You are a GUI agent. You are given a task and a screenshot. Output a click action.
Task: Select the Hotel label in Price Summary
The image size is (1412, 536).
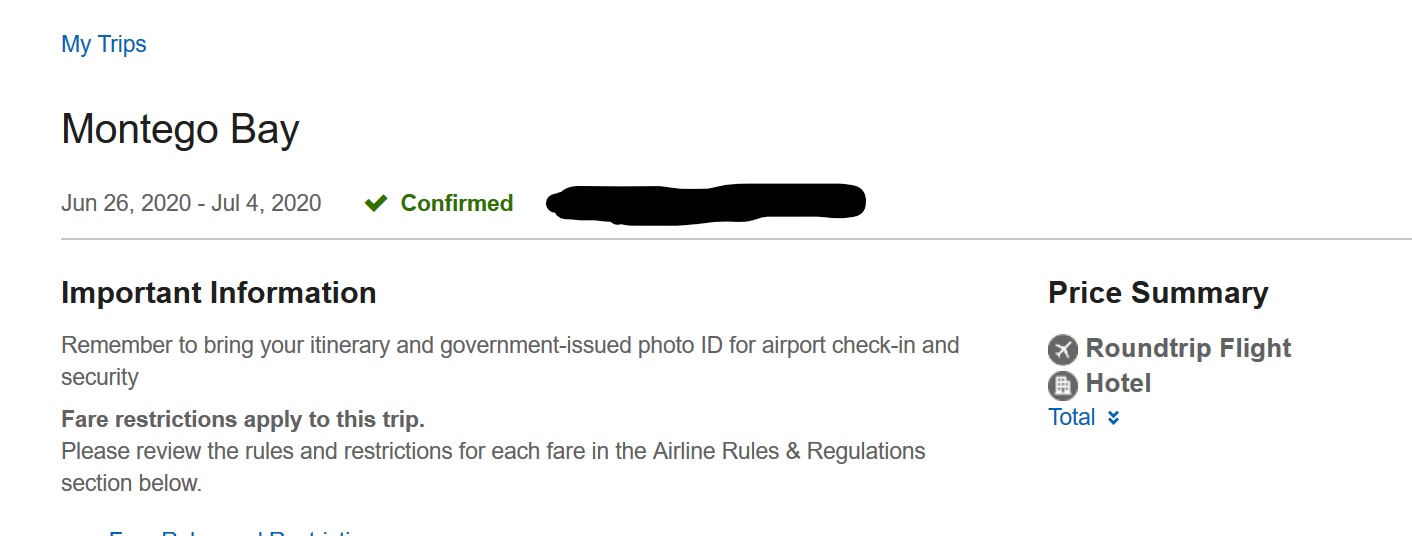pyautogui.click(x=1118, y=383)
